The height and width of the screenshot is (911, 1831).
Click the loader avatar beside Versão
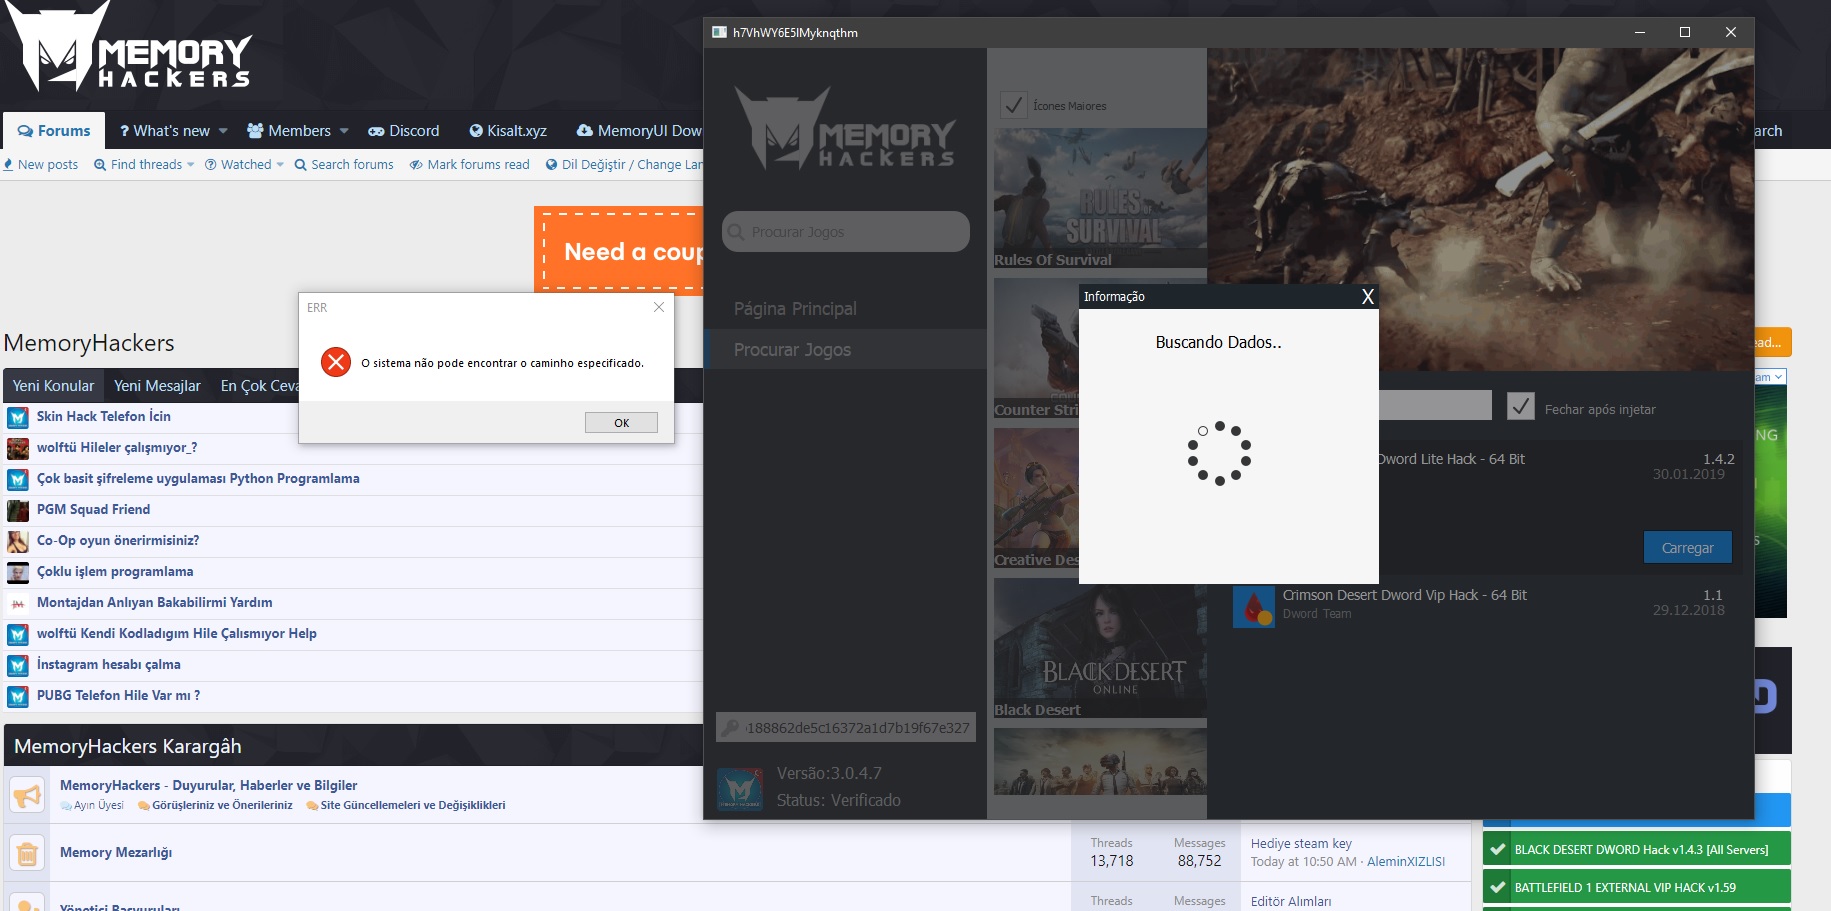coord(740,788)
